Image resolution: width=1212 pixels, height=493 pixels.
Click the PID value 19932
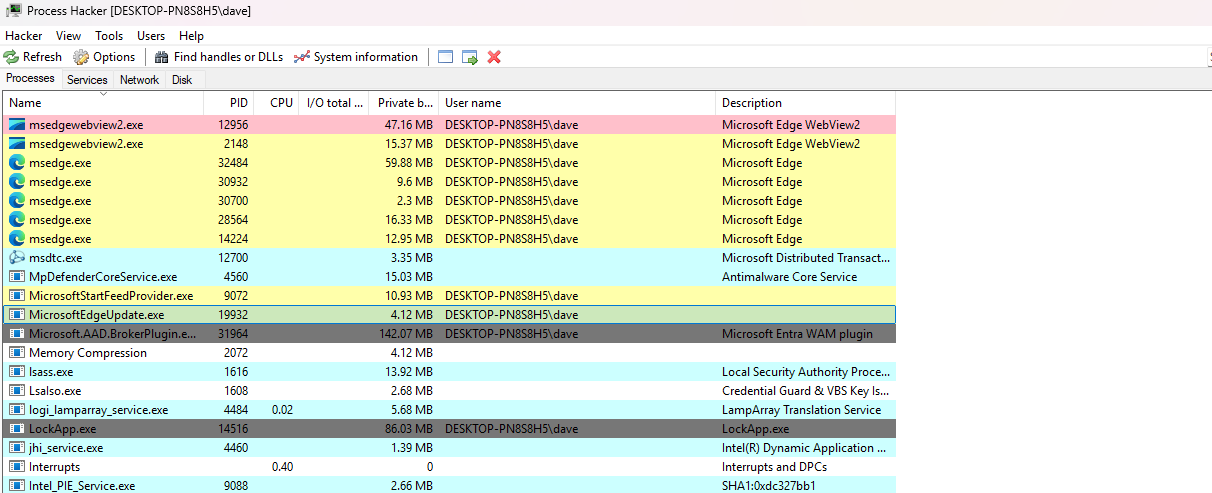pyautogui.click(x=232, y=315)
